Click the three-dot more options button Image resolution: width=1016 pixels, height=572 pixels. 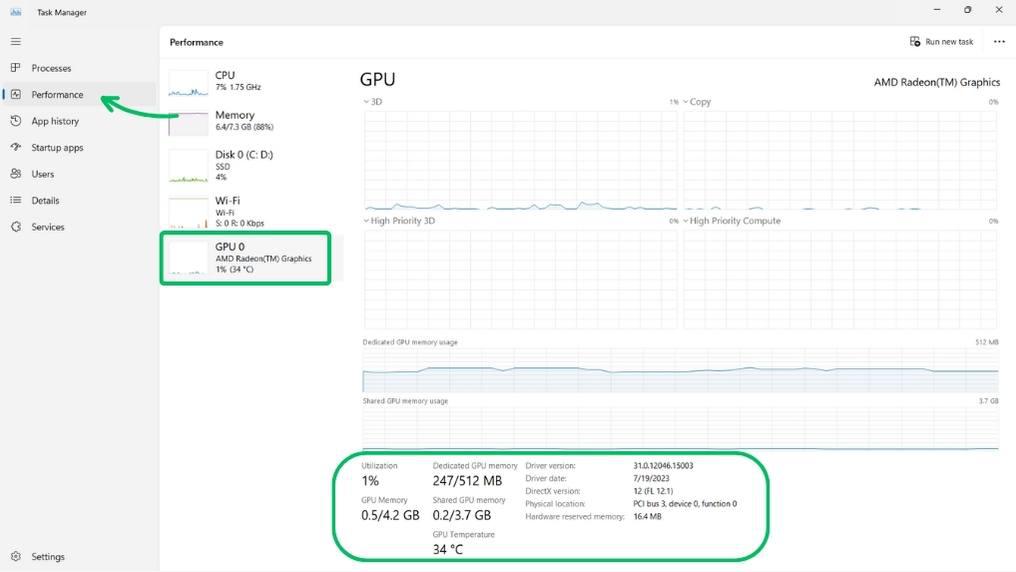[999, 42]
